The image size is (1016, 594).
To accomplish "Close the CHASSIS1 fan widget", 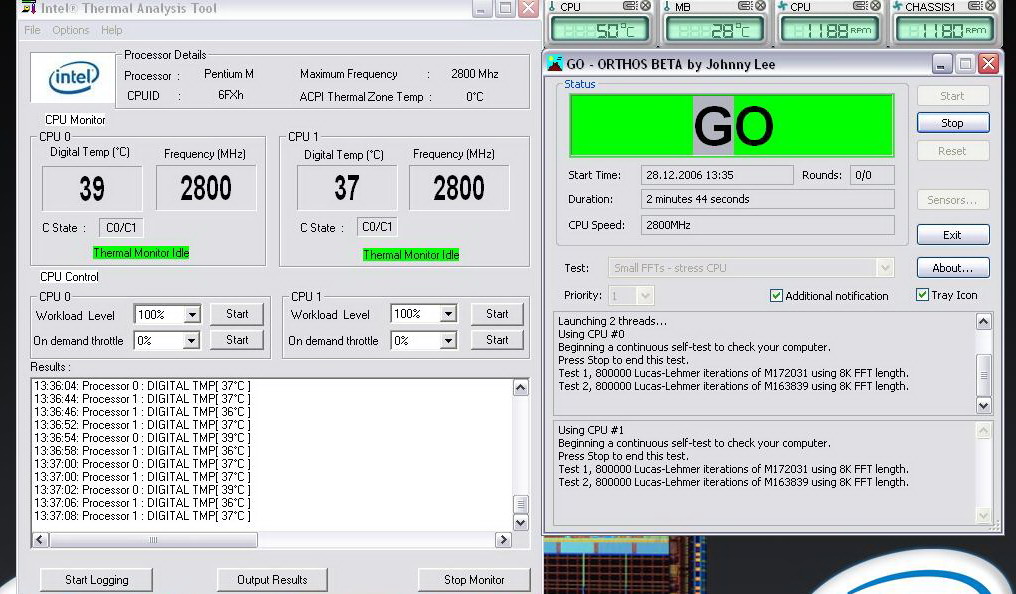I will click(x=990, y=6).
